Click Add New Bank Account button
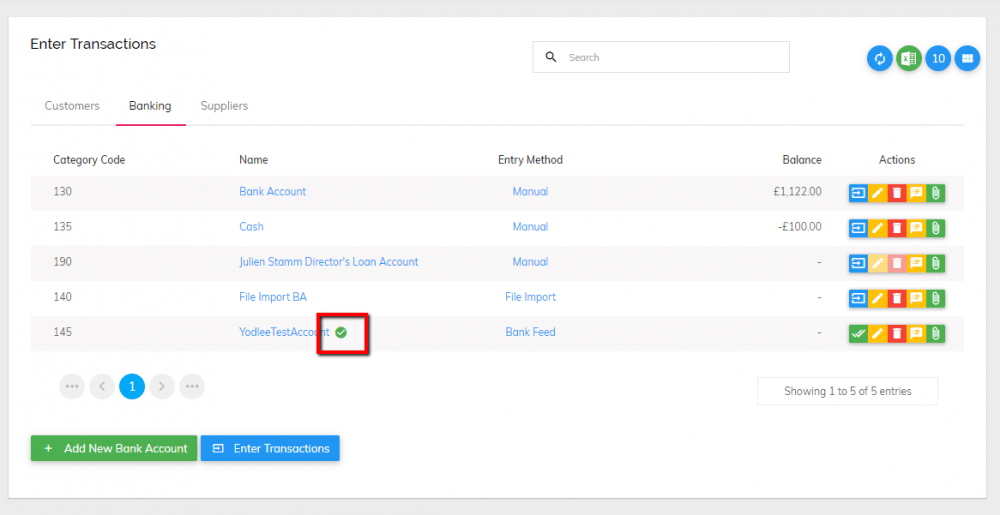The height and width of the screenshot is (515, 1000). click(x=114, y=448)
